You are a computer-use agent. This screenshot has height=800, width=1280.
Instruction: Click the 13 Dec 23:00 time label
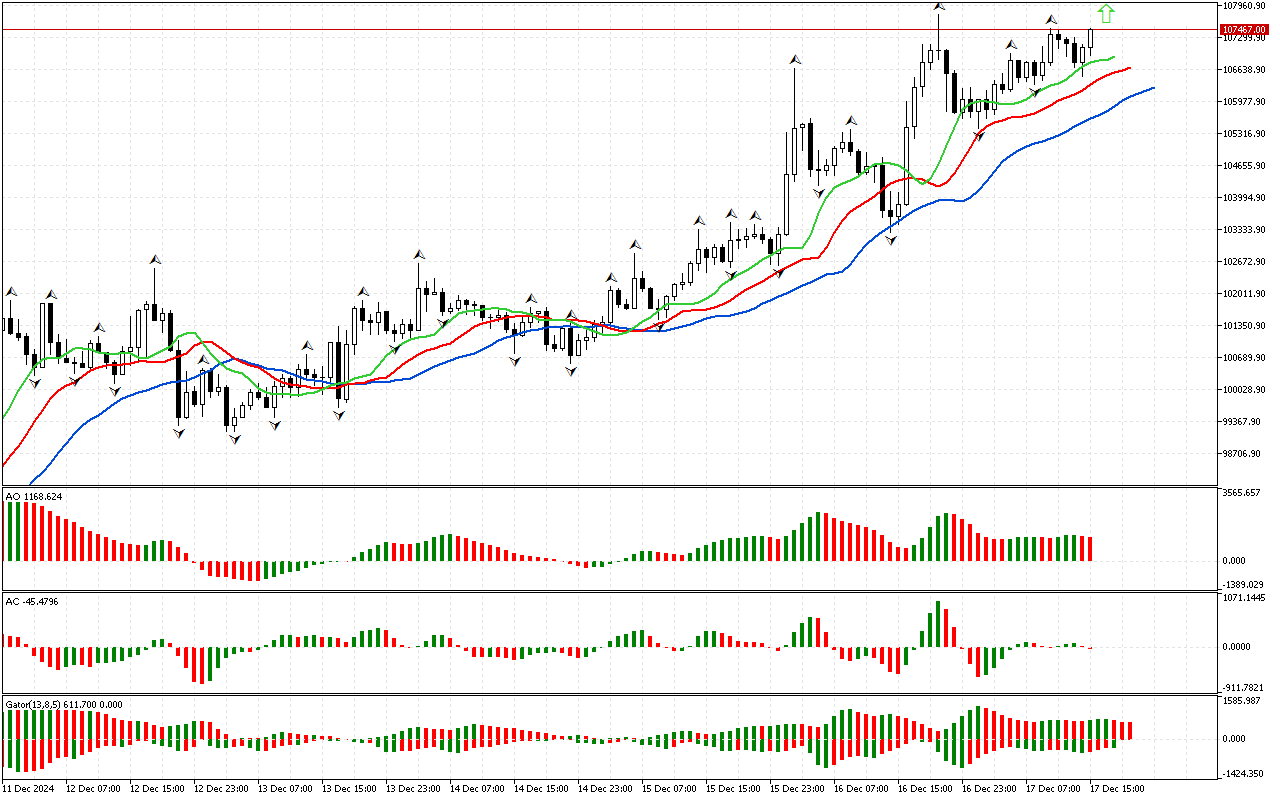click(x=412, y=789)
